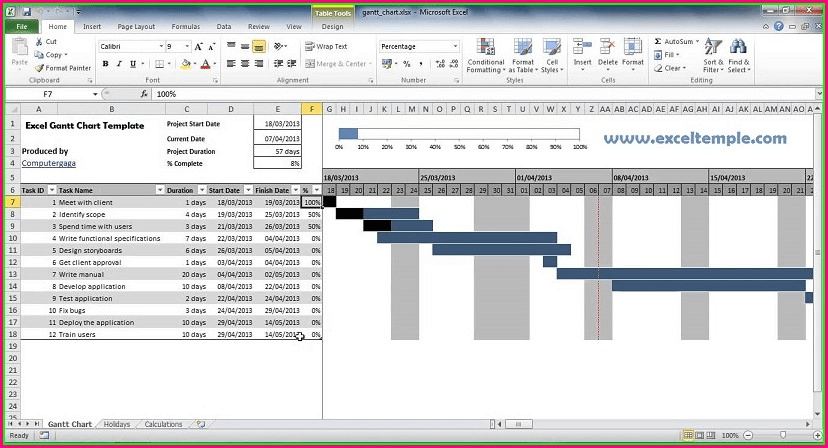Open Task Name column filter dropdown
Image resolution: width=828 pixels, height=448 pixels.
coord(159,190)
